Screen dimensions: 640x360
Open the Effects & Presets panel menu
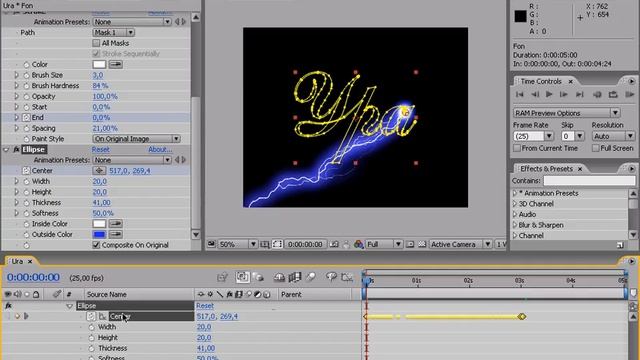631,169
